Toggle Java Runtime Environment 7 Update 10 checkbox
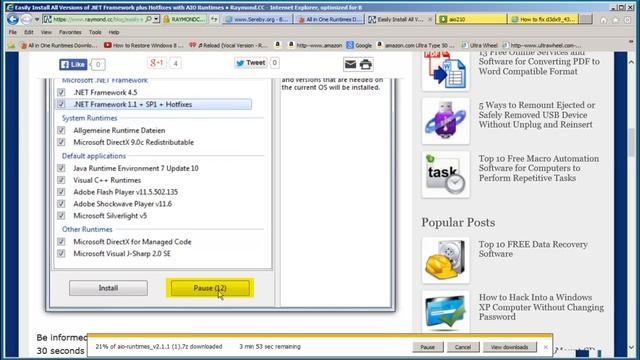Viewport: 640px width, 360px height. pyautogui.click(x=61, y=168)
